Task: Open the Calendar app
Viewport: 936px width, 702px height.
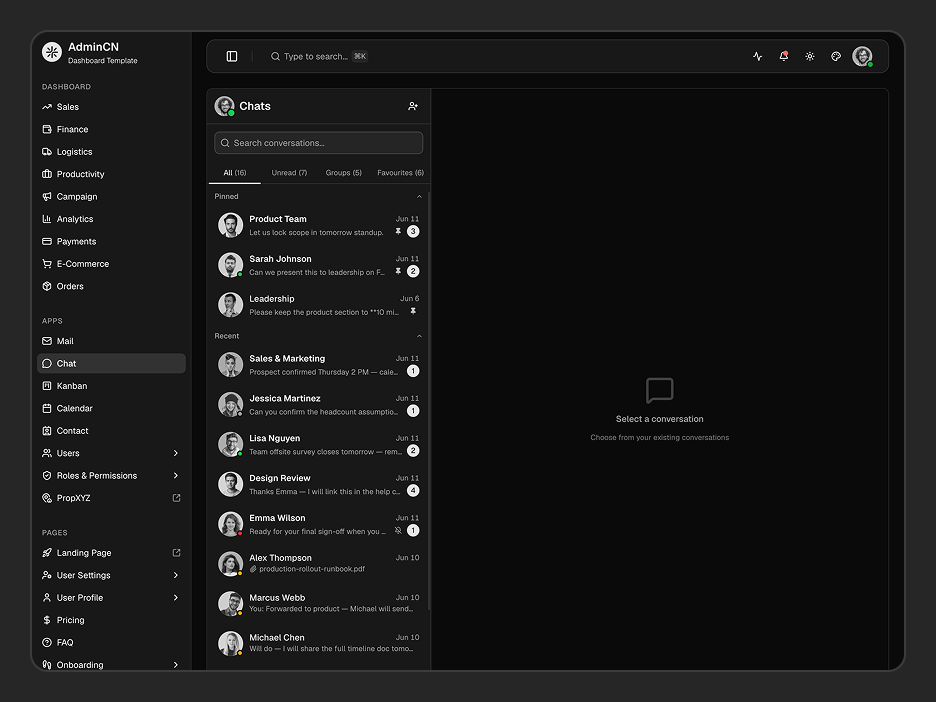Action: click(111, 408)
